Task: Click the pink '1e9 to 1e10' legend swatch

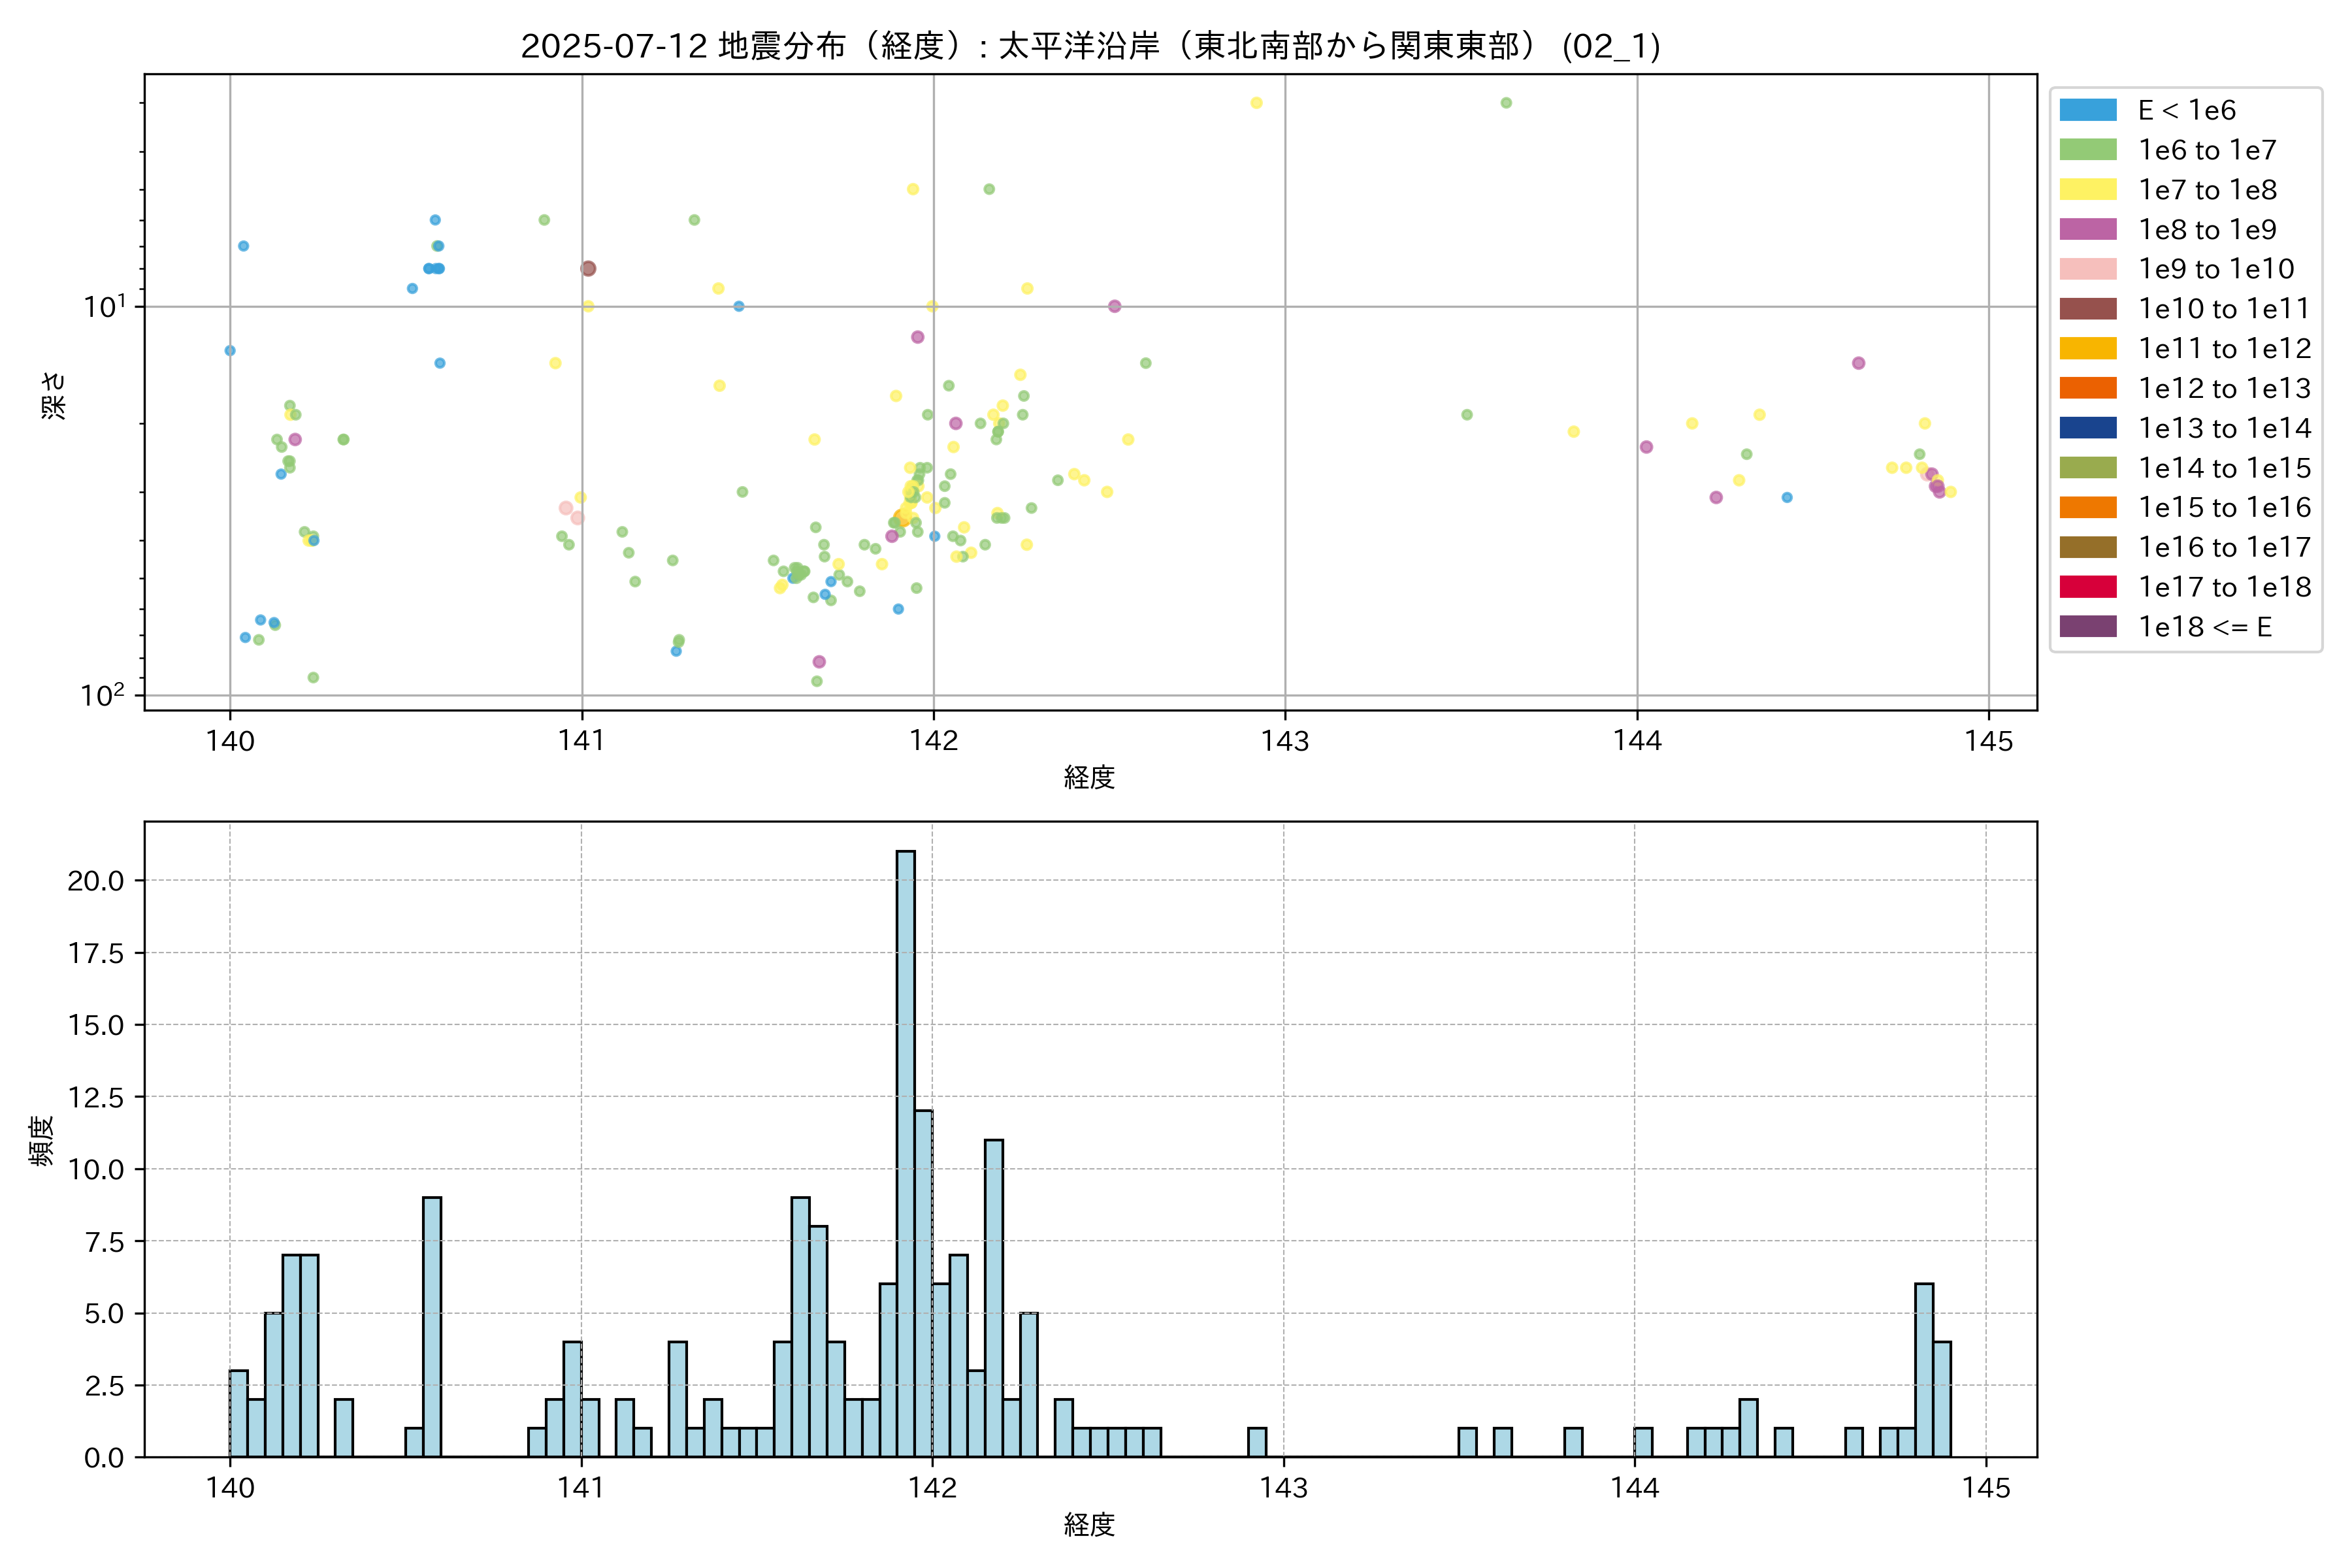Action: 2087,269
